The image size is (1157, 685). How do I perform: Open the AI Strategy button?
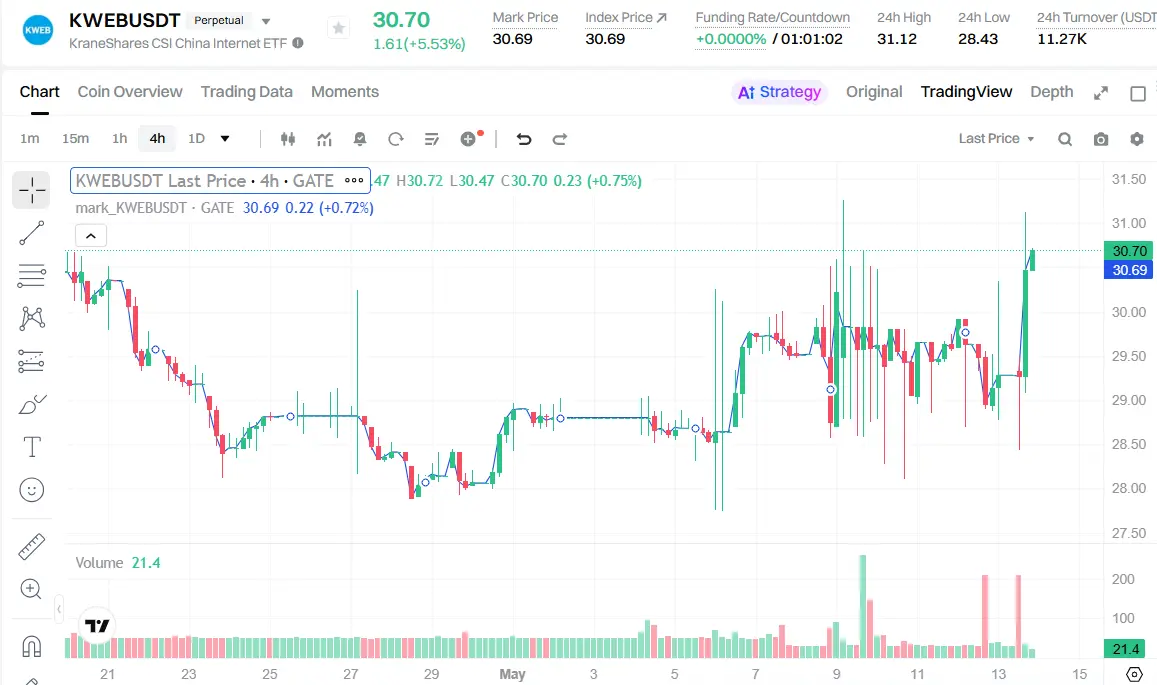[779, 92]
